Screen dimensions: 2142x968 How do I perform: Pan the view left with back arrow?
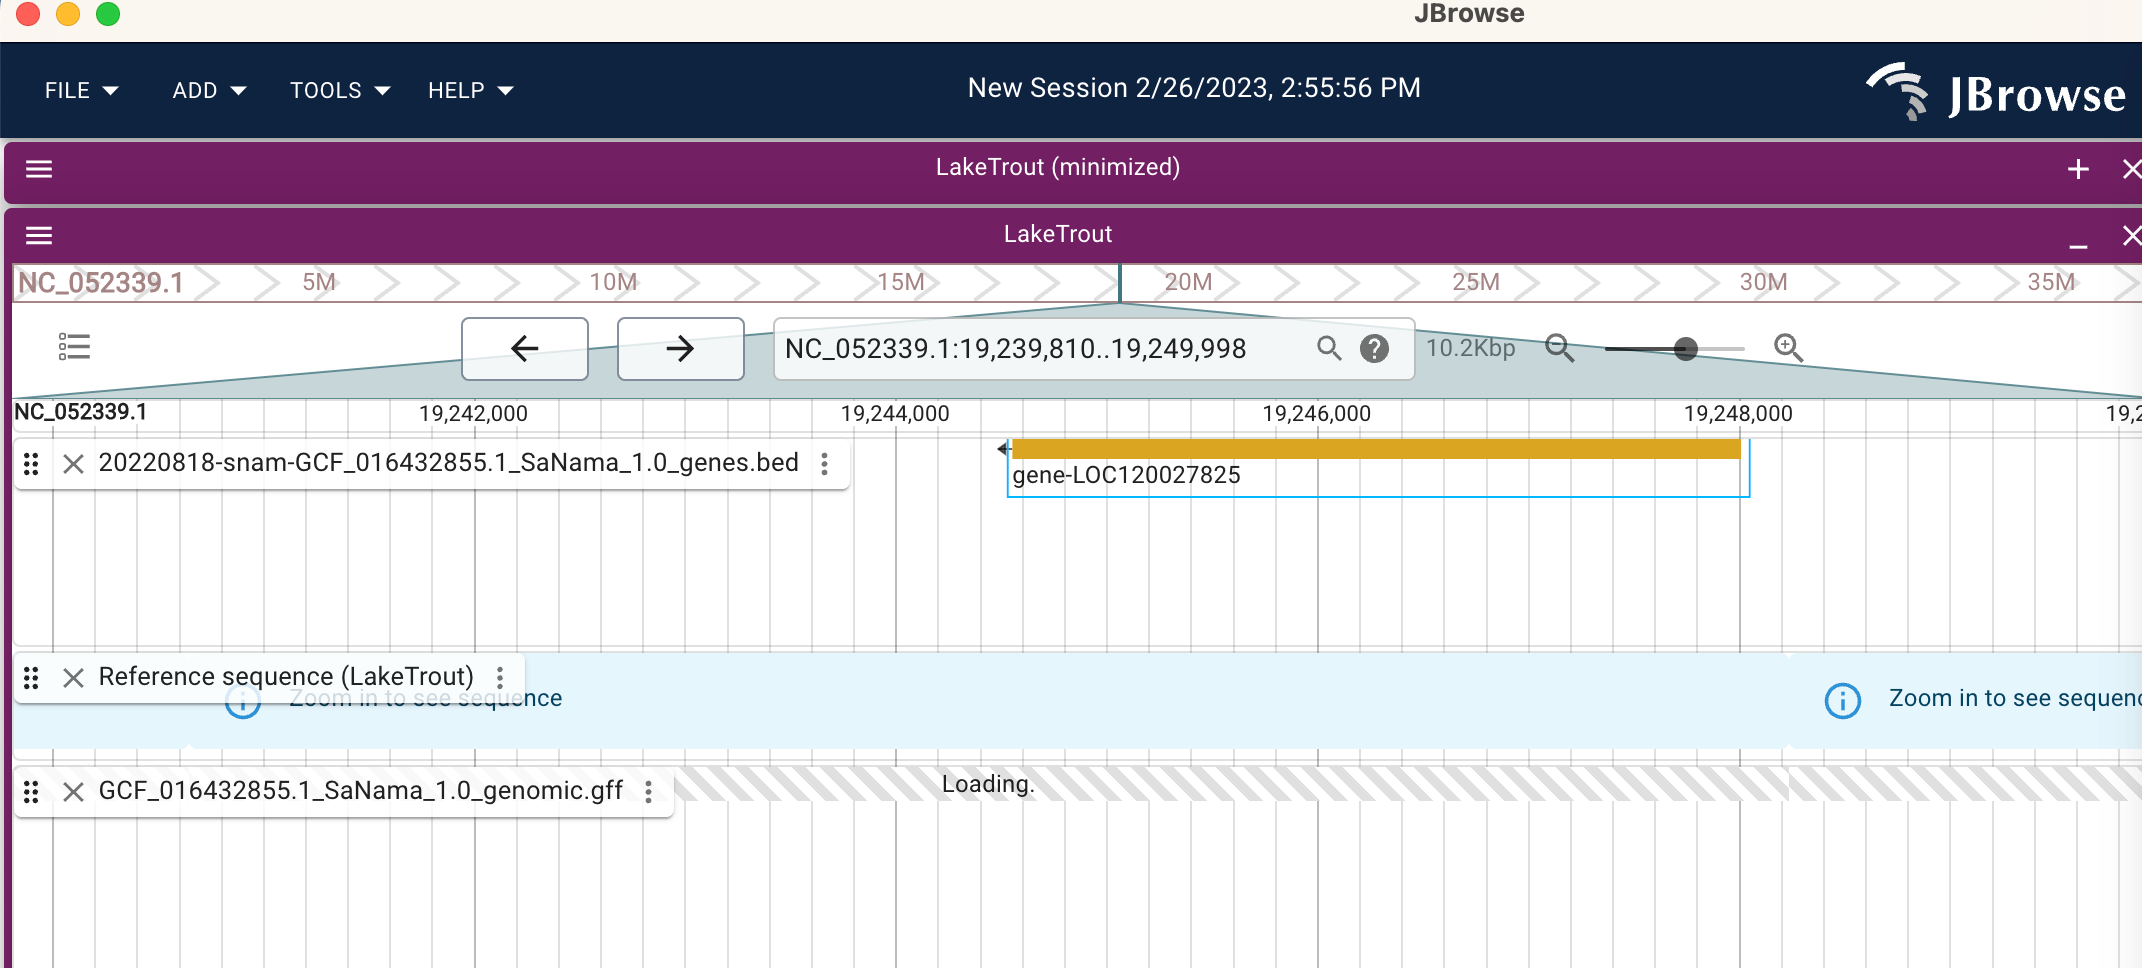(x=525, y=349)
